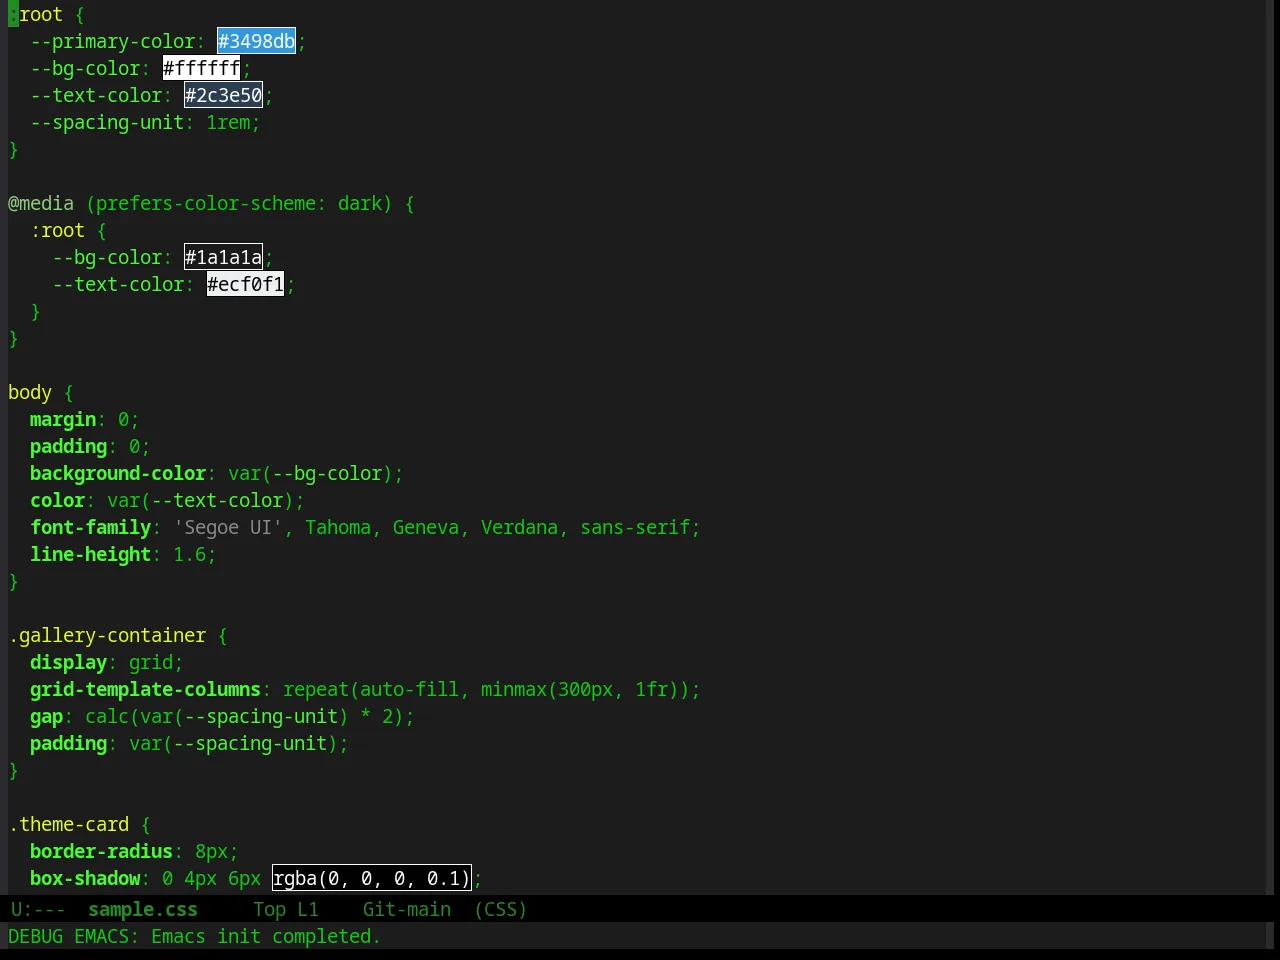The height and width of the screenshot is (960, 1280).
Task: Click the U:--- buffer status in mode line
Action: pyautogui.click(x=38, y=909)
